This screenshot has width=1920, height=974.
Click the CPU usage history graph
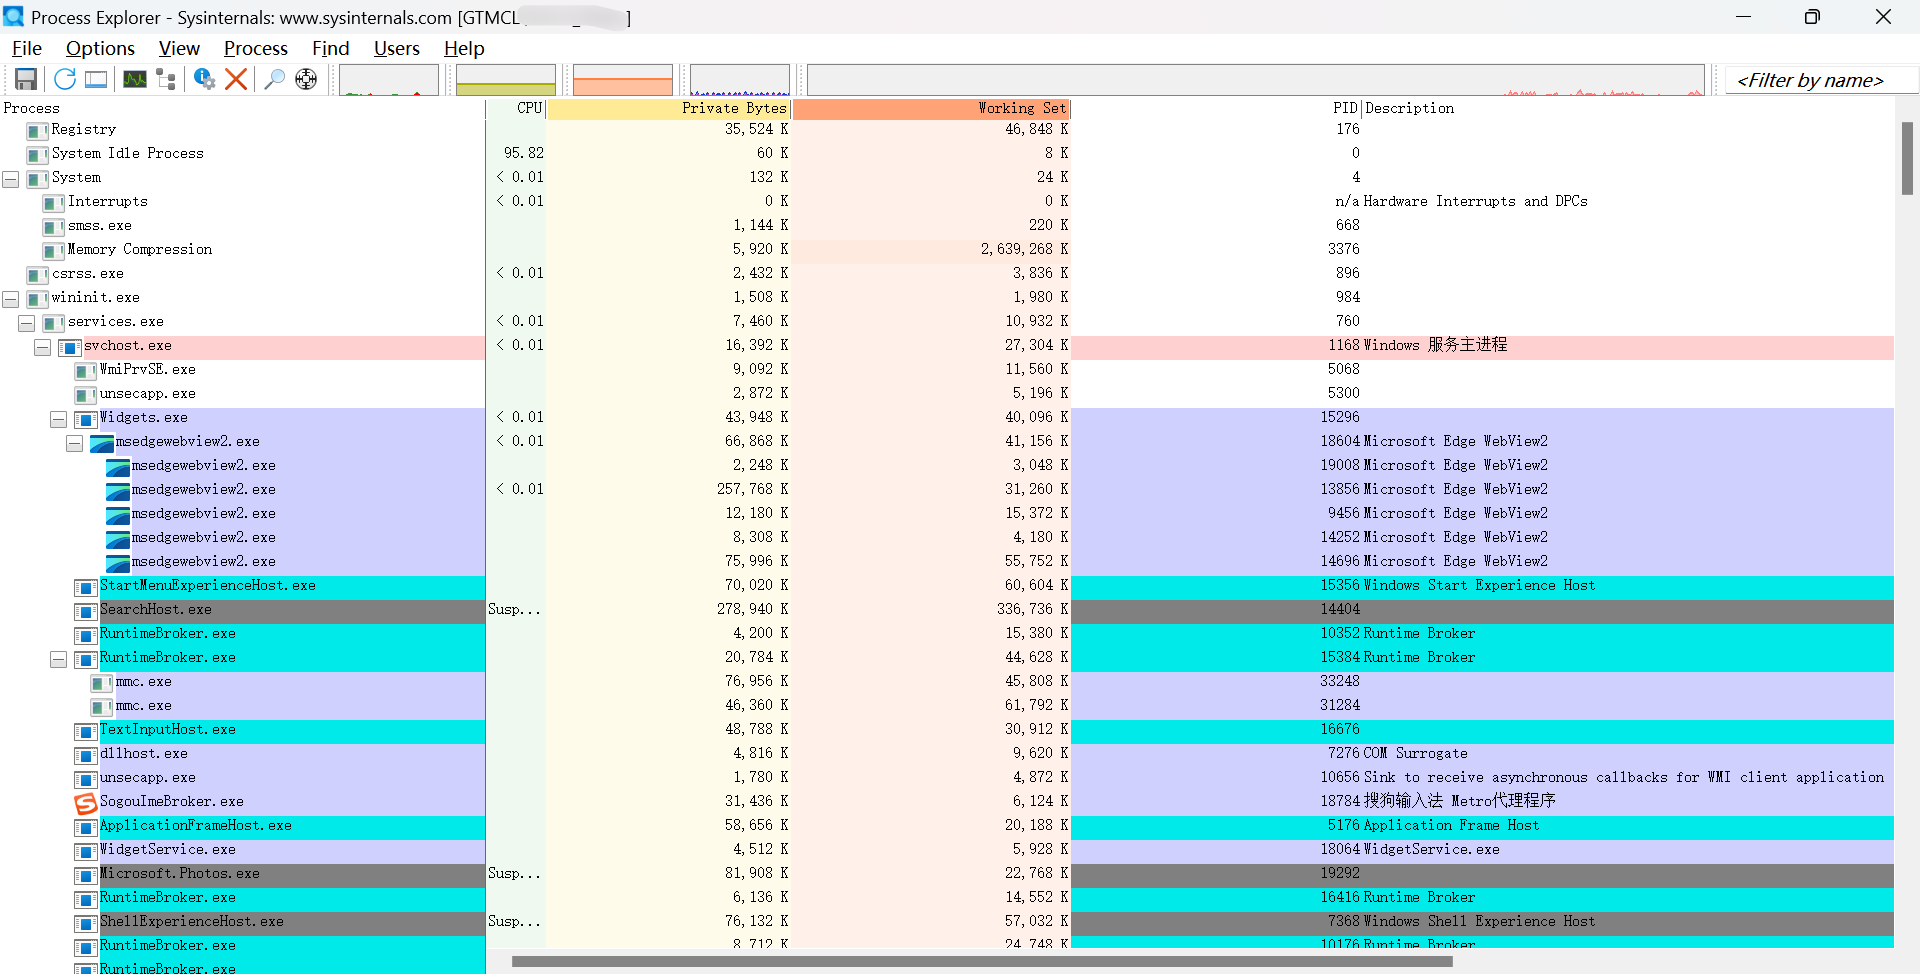[x=388, y=80]
